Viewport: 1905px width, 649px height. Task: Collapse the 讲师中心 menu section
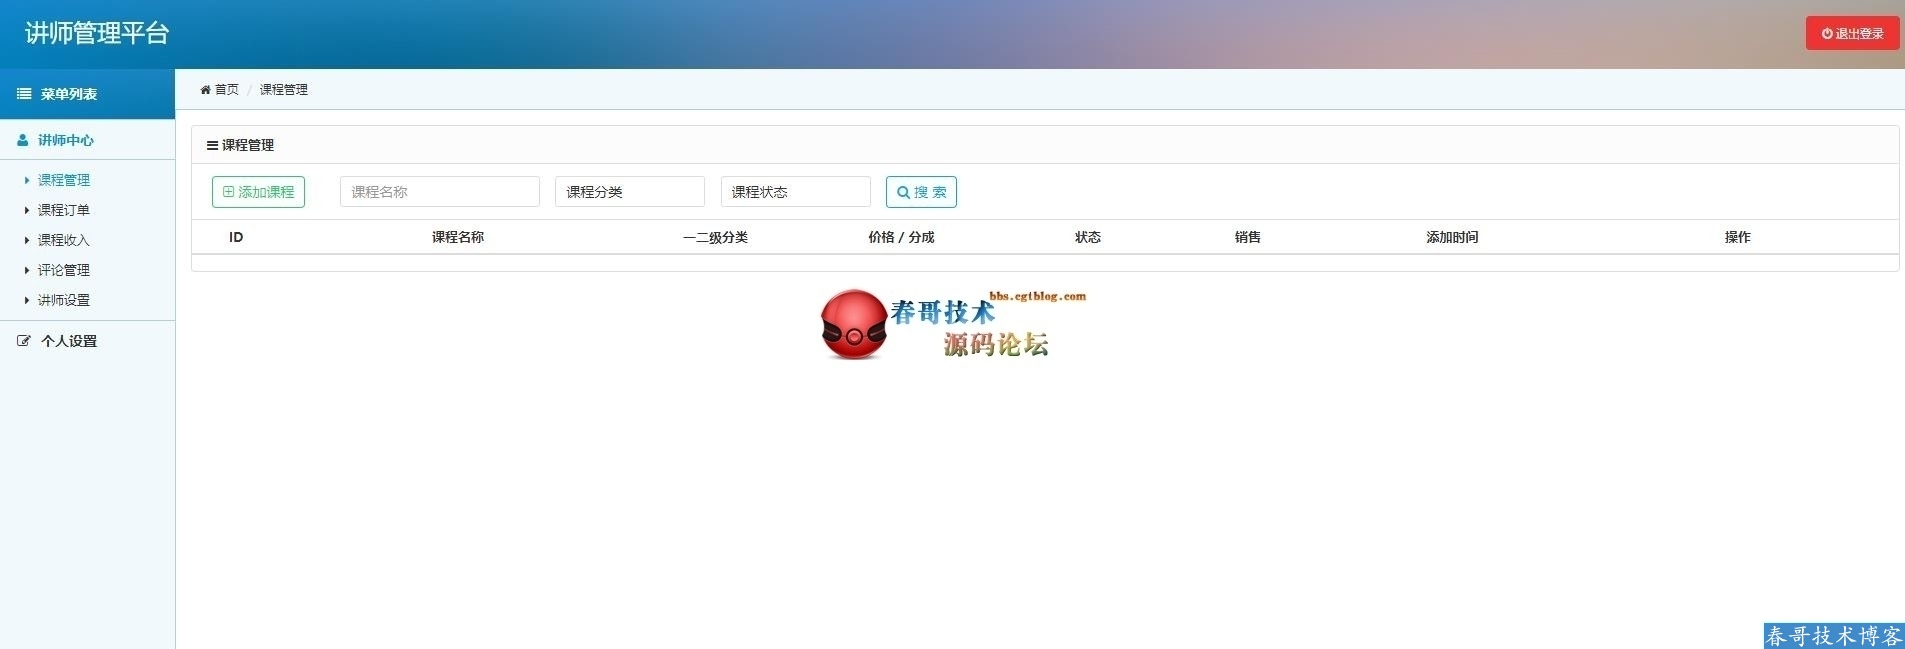pyautogui.click(x=66, y=140)
